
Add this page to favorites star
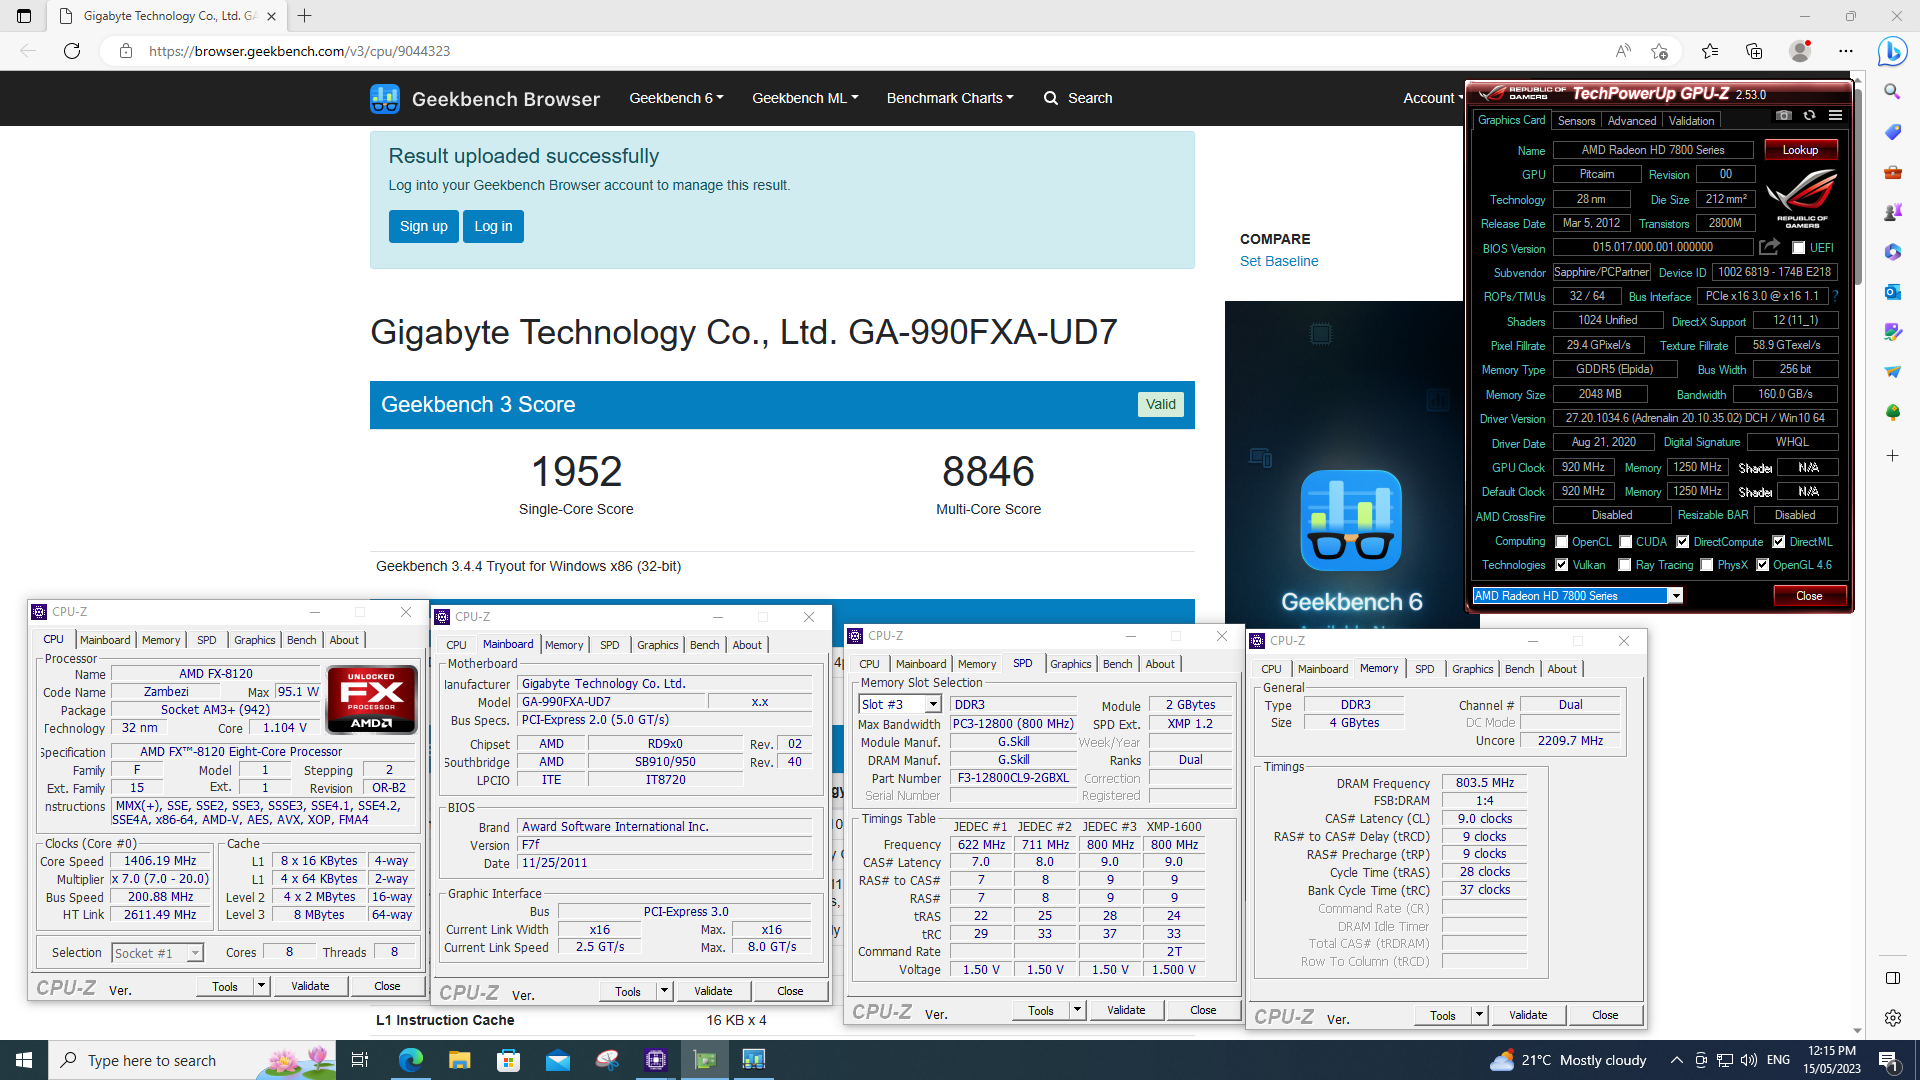[x=1660, y=51]
